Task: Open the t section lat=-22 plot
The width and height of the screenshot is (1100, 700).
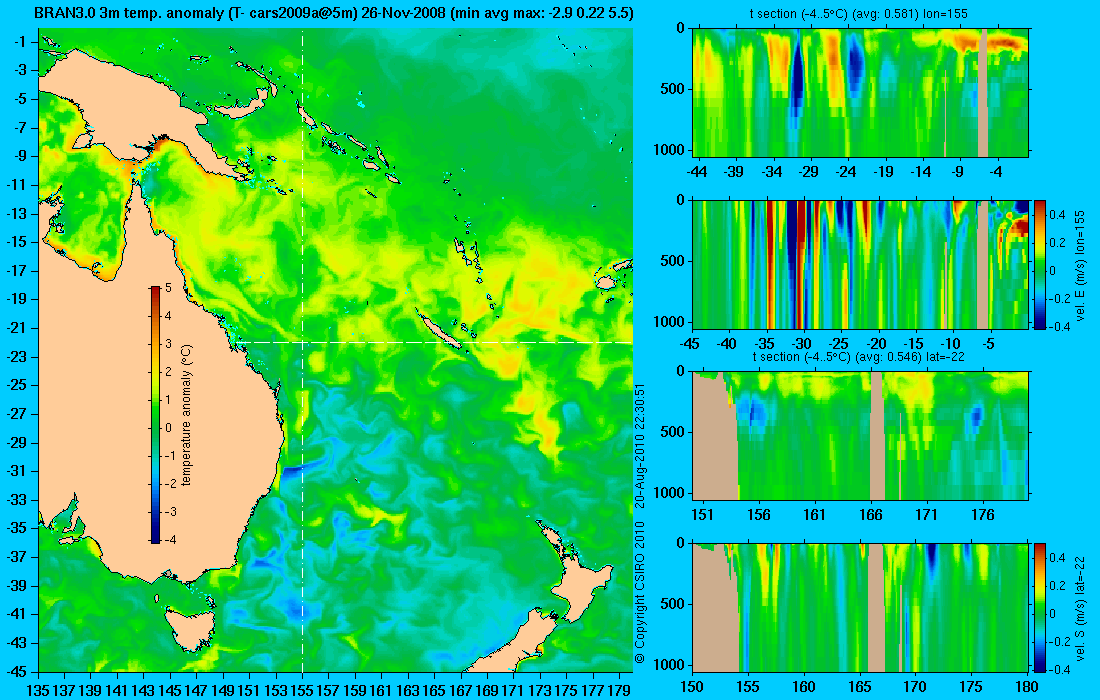Action: (x=860, y=436)
